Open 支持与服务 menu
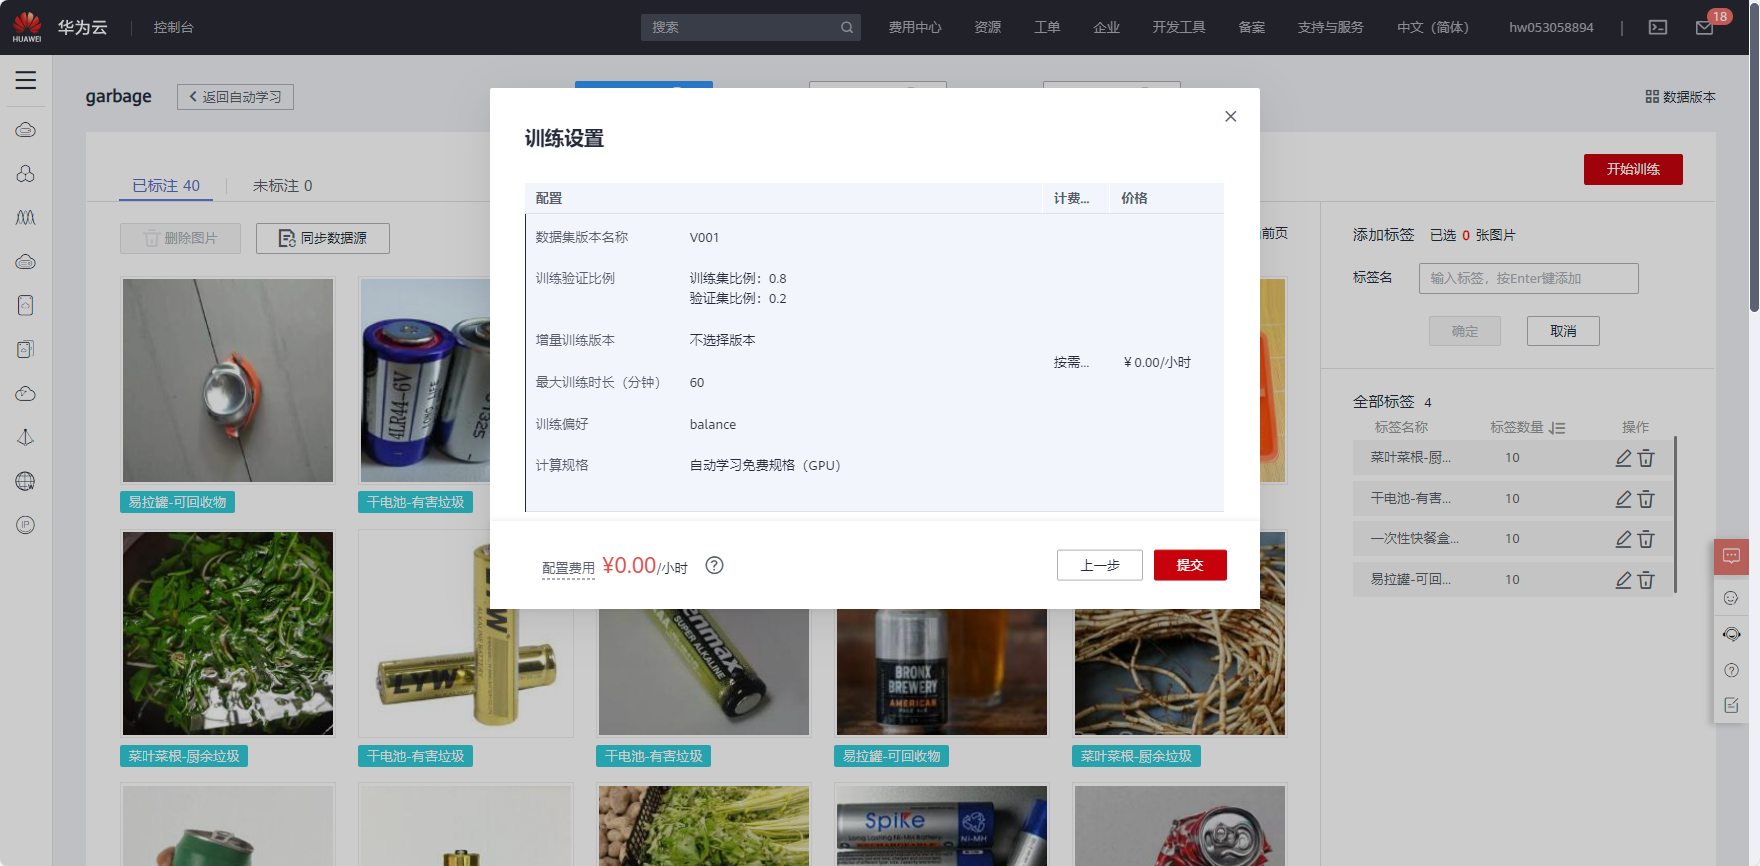 pos(1330,28)
